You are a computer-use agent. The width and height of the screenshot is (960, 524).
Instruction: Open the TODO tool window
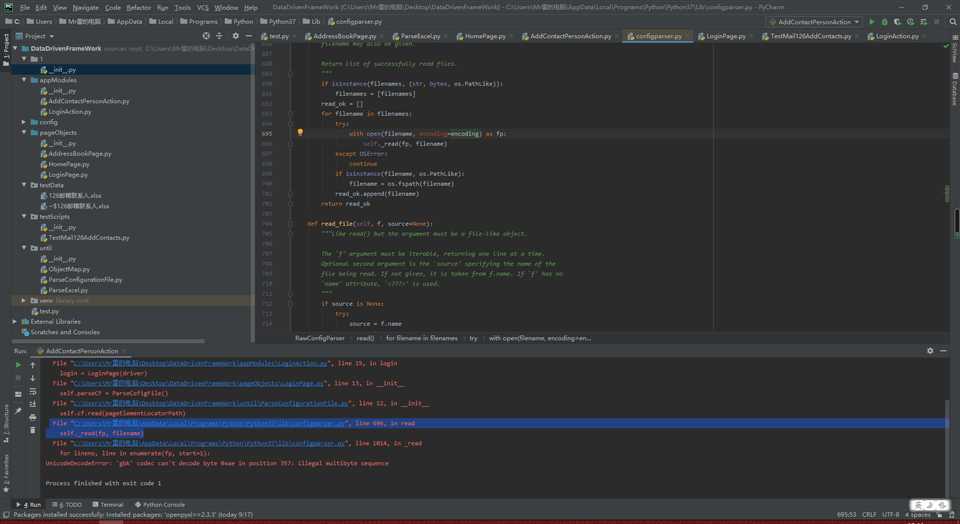(67, 505)
